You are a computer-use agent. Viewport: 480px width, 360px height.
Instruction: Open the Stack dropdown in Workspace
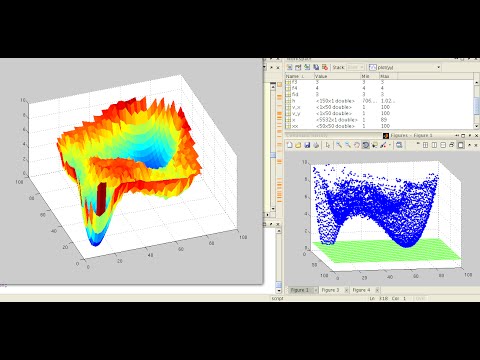point(355,67)
